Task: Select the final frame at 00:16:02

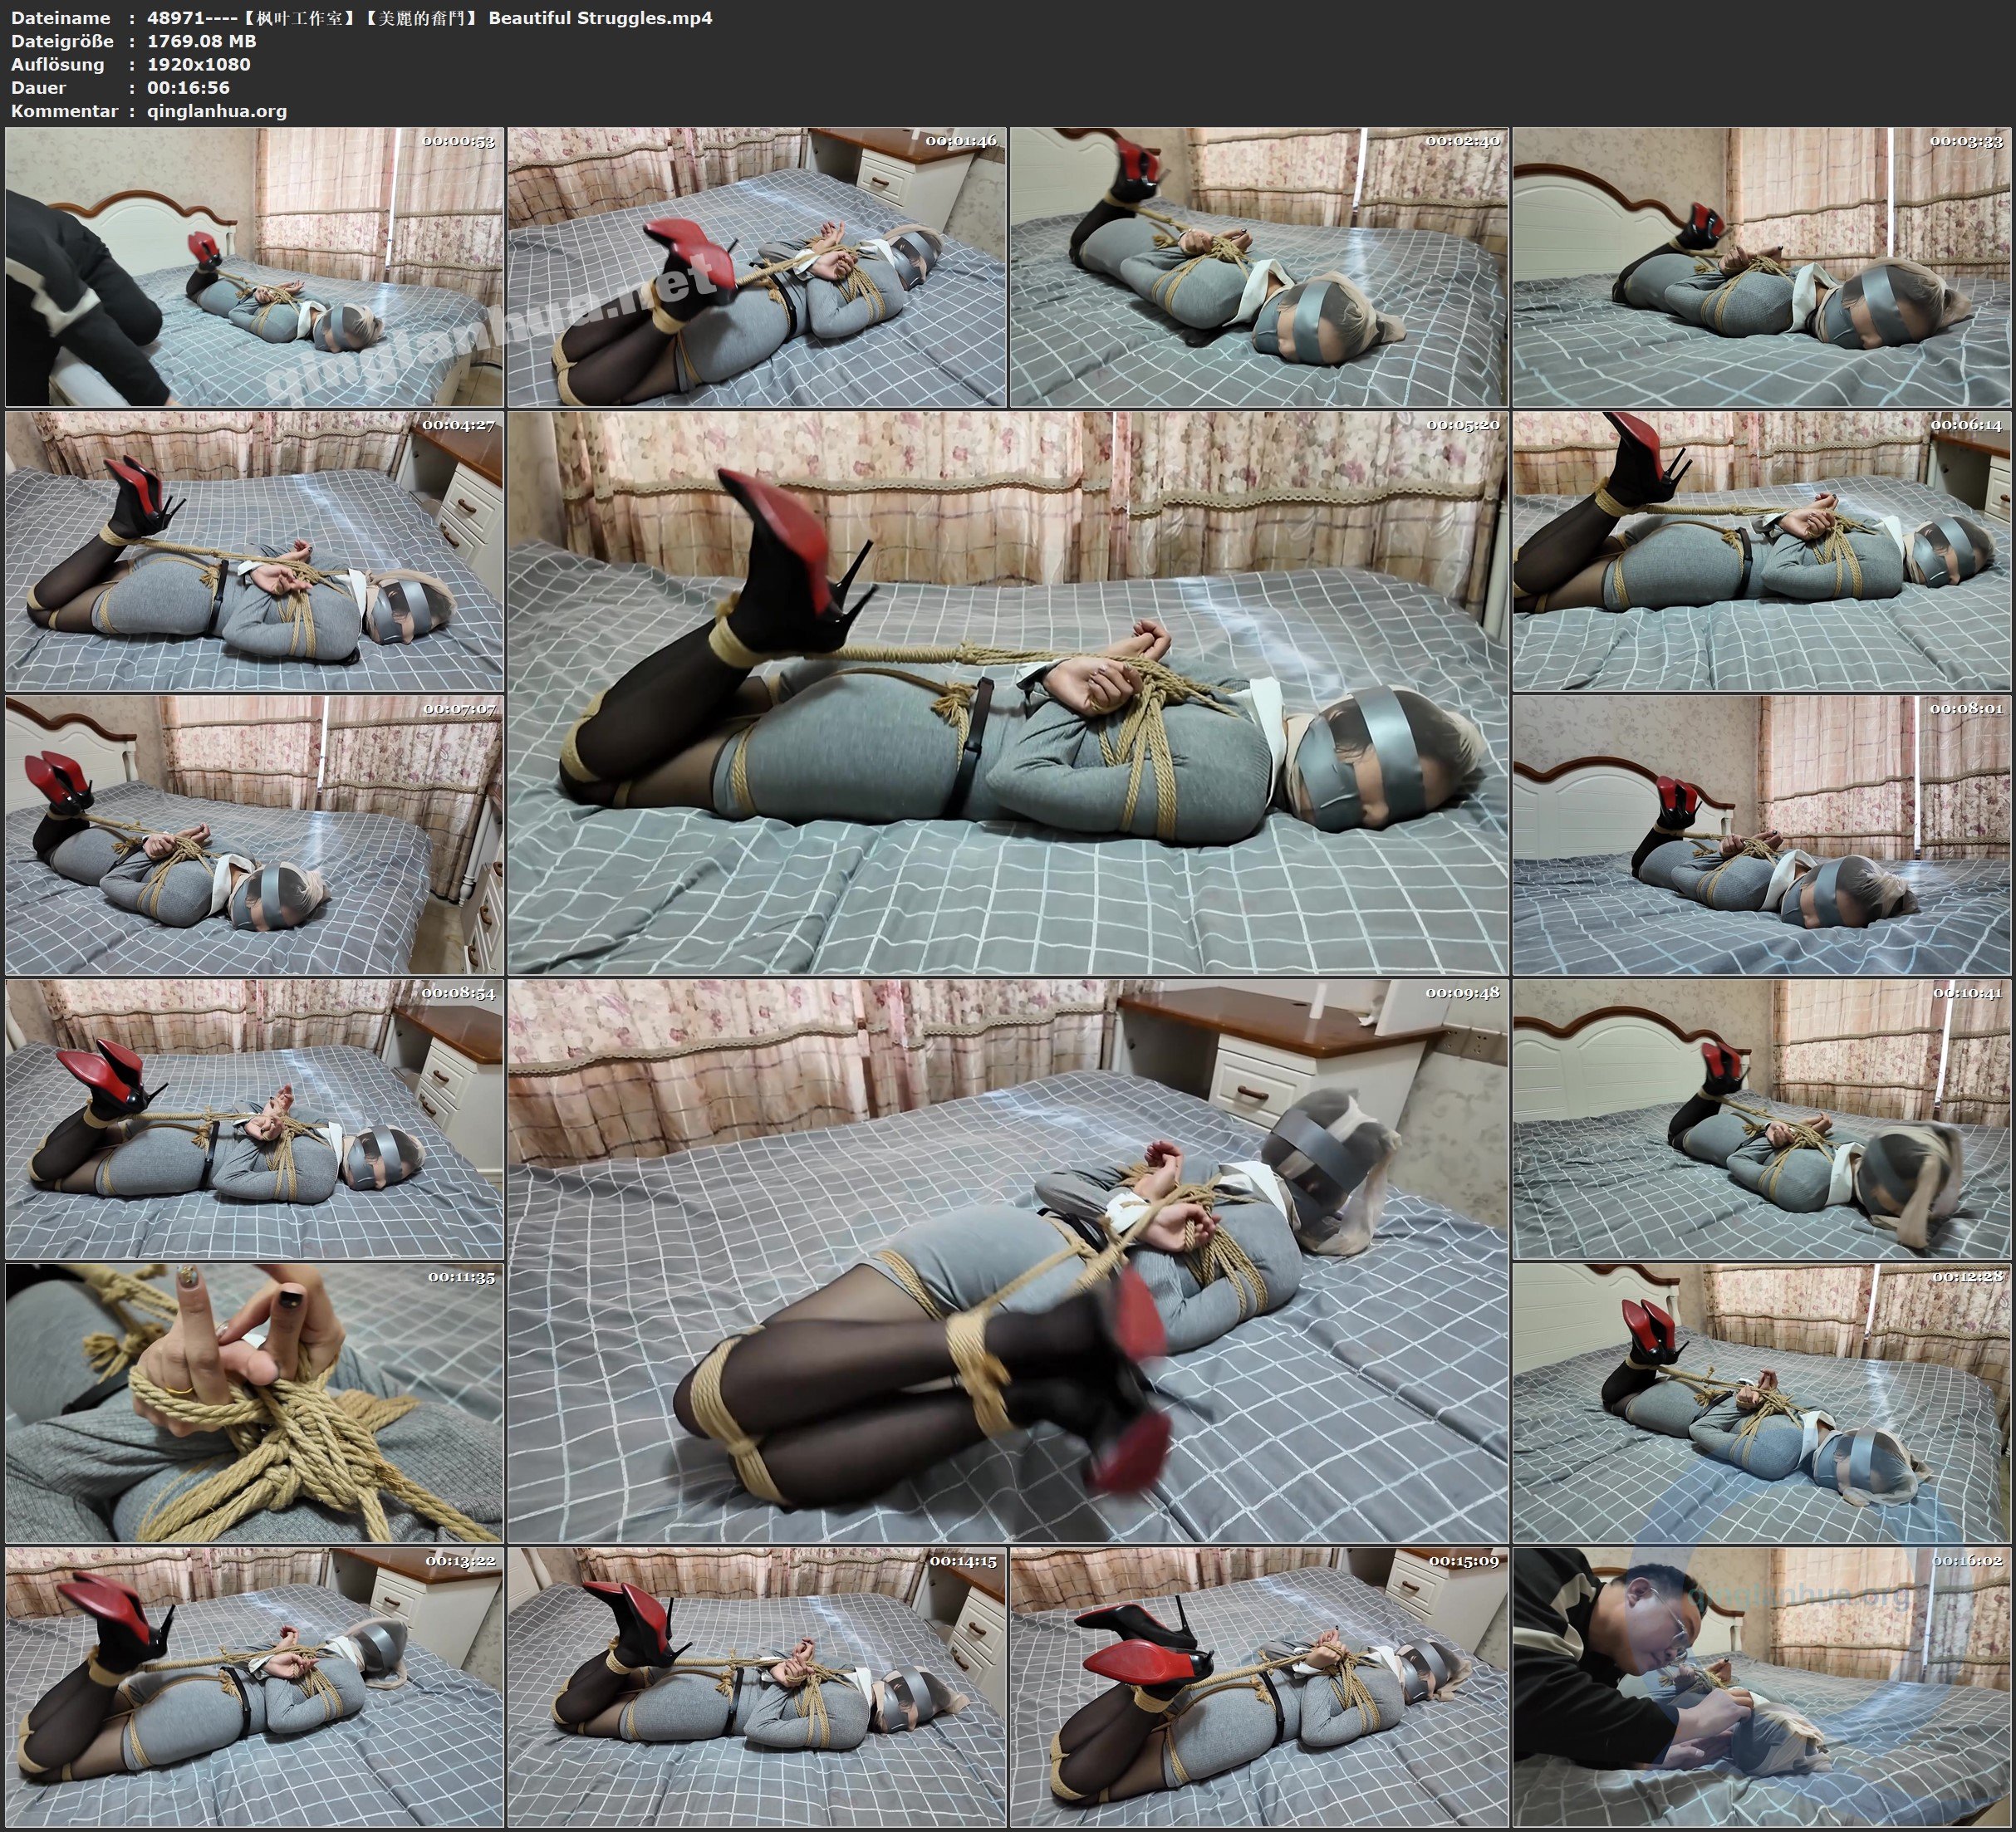Action: (x=1762, y=1686)
